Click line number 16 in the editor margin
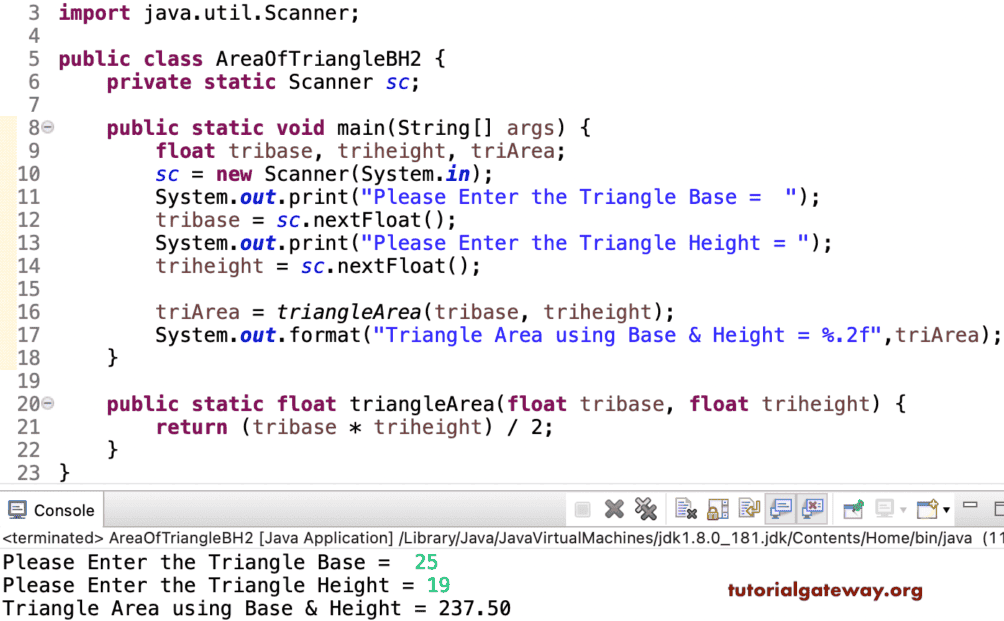 pyautogui.click(x=30, y=312)
